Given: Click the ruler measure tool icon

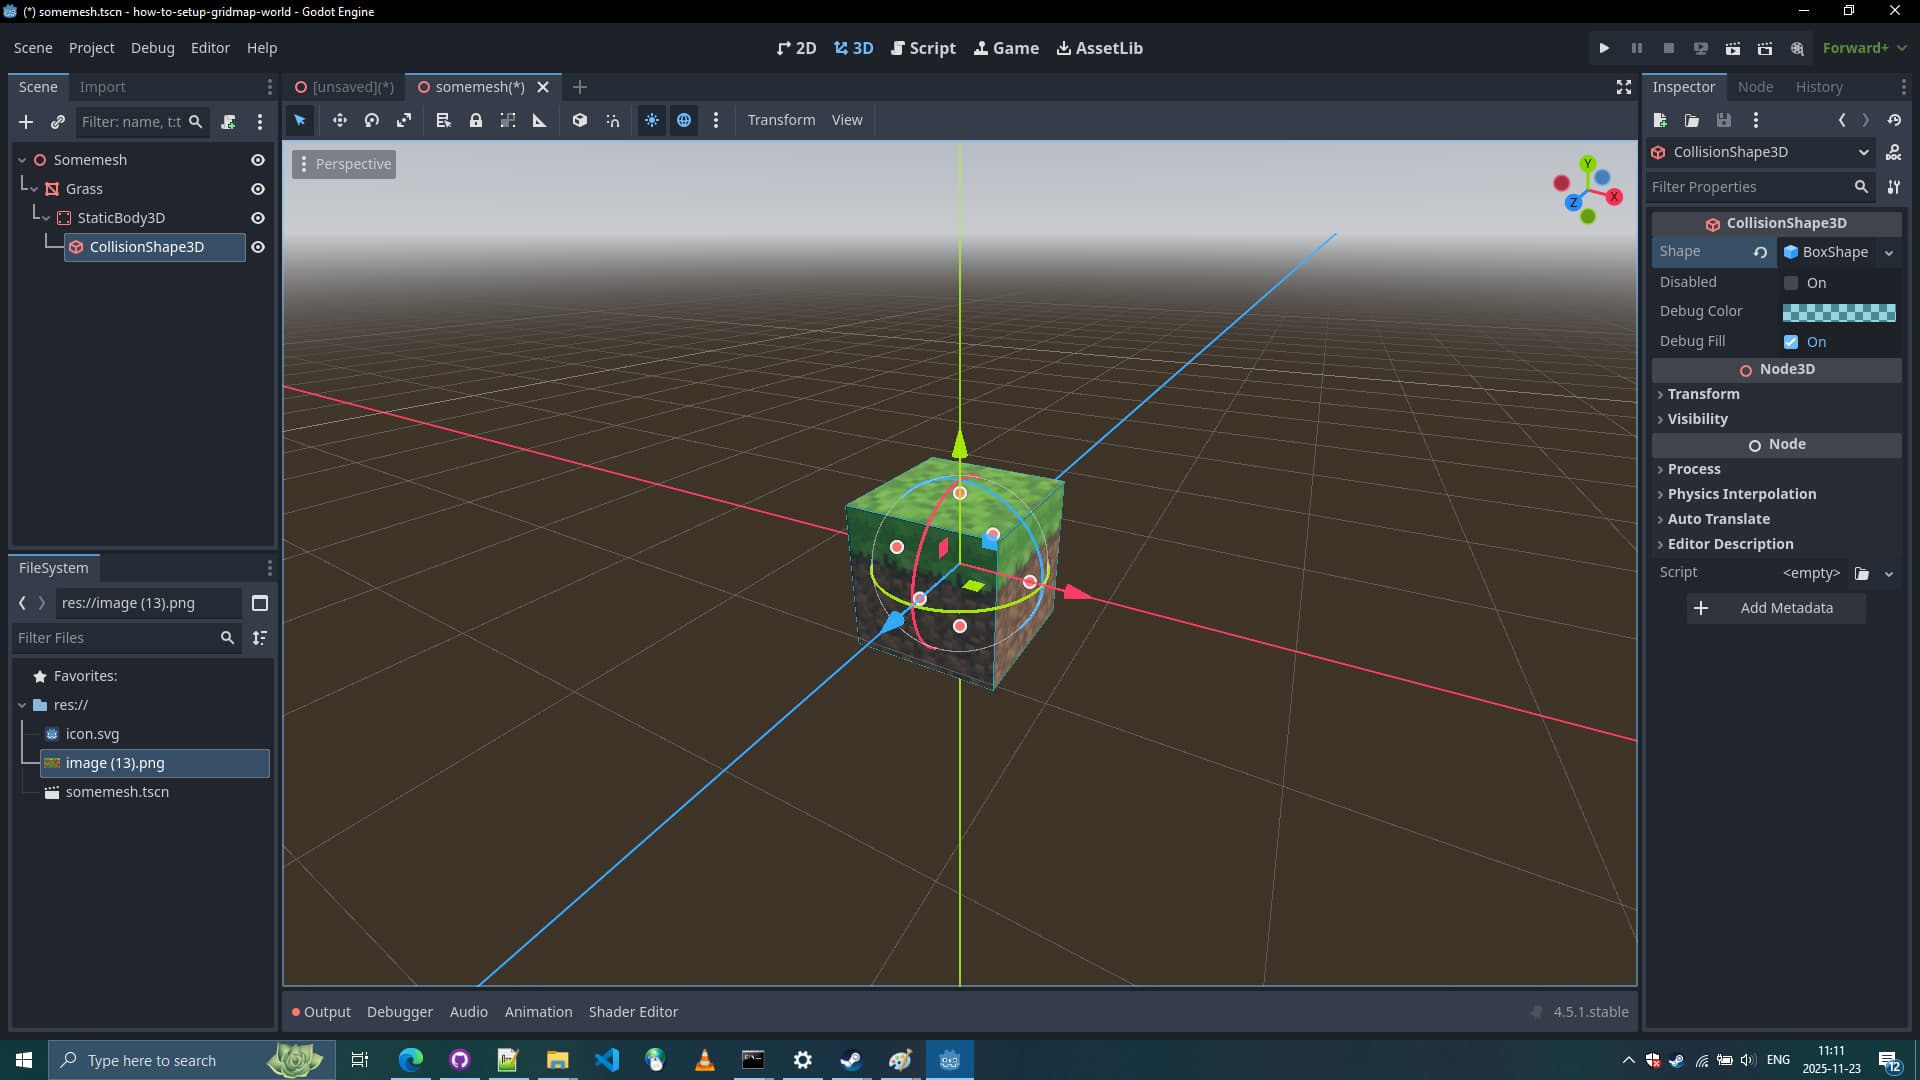Looking at the screenshot, I should (x=540, y=120).
